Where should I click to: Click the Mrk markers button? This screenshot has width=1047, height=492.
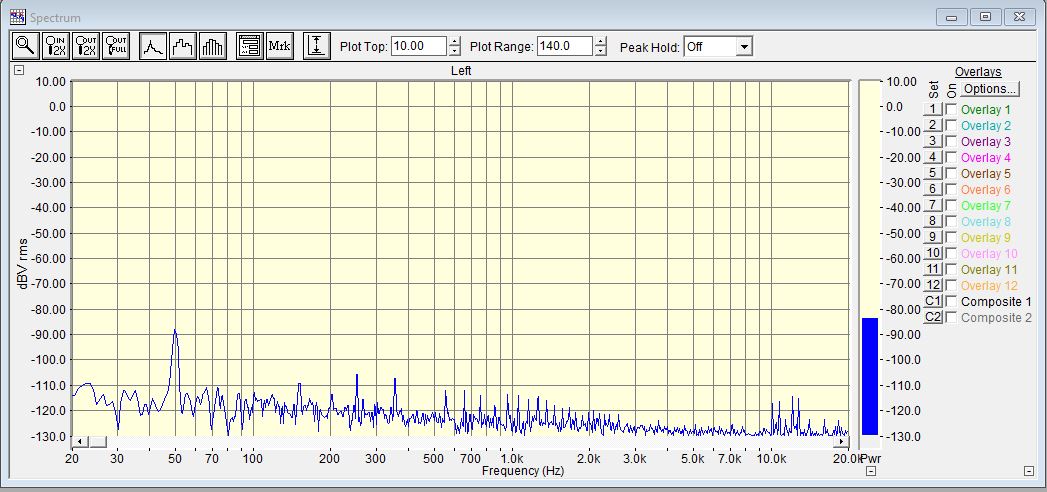pyautogui.click(x=280, y=46)
